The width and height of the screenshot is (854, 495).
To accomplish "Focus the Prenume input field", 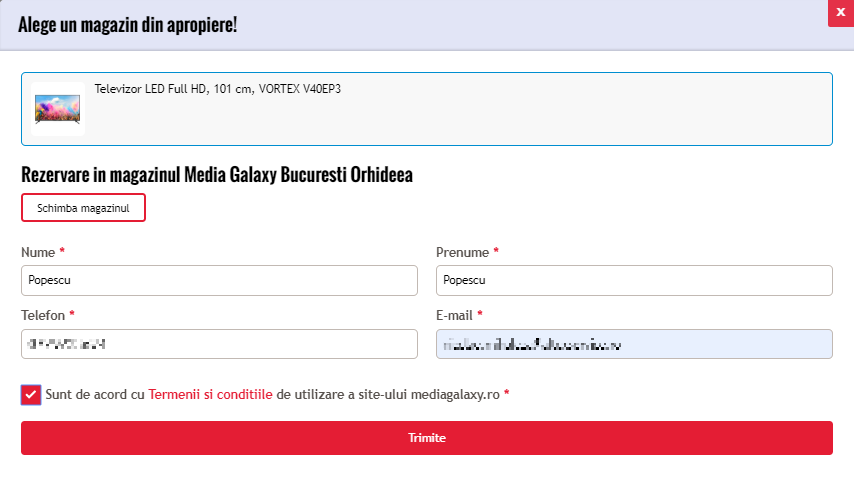I will tap(634, 280).
